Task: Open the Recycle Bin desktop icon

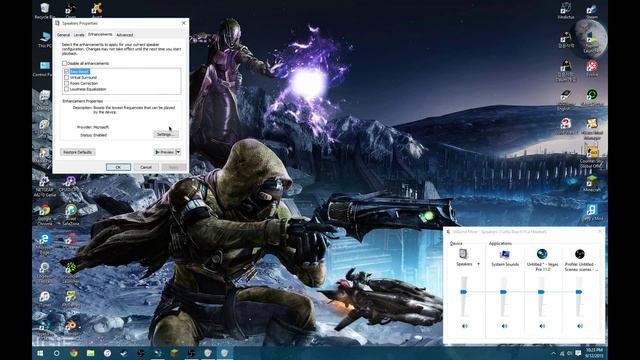Action: [x=44, y=11]
